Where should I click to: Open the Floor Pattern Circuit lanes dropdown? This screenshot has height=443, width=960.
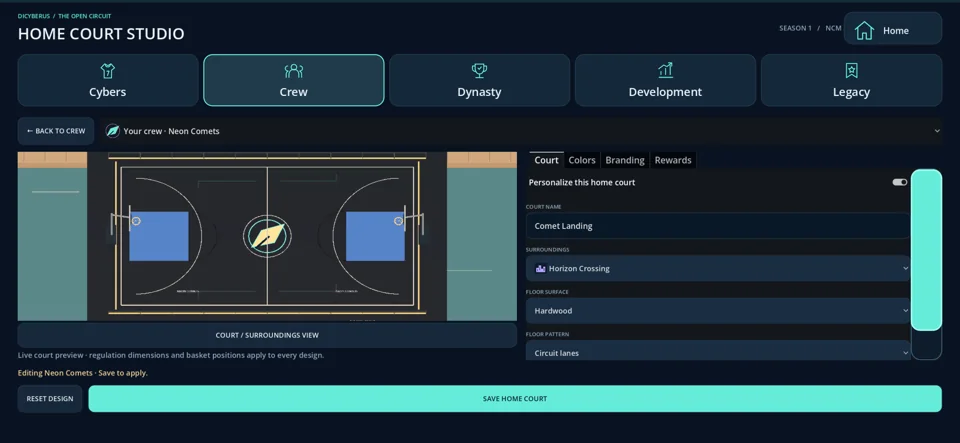click(718, 351)
